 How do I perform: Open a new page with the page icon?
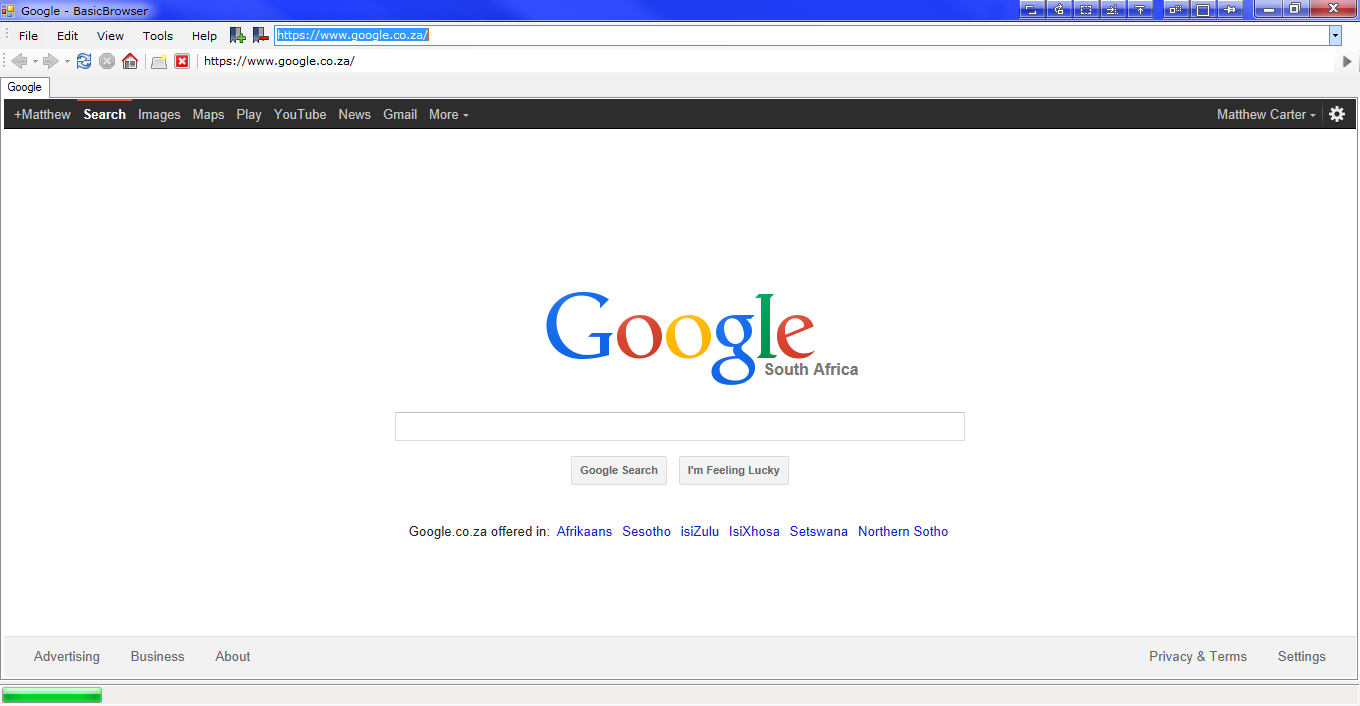coord(158,61)
